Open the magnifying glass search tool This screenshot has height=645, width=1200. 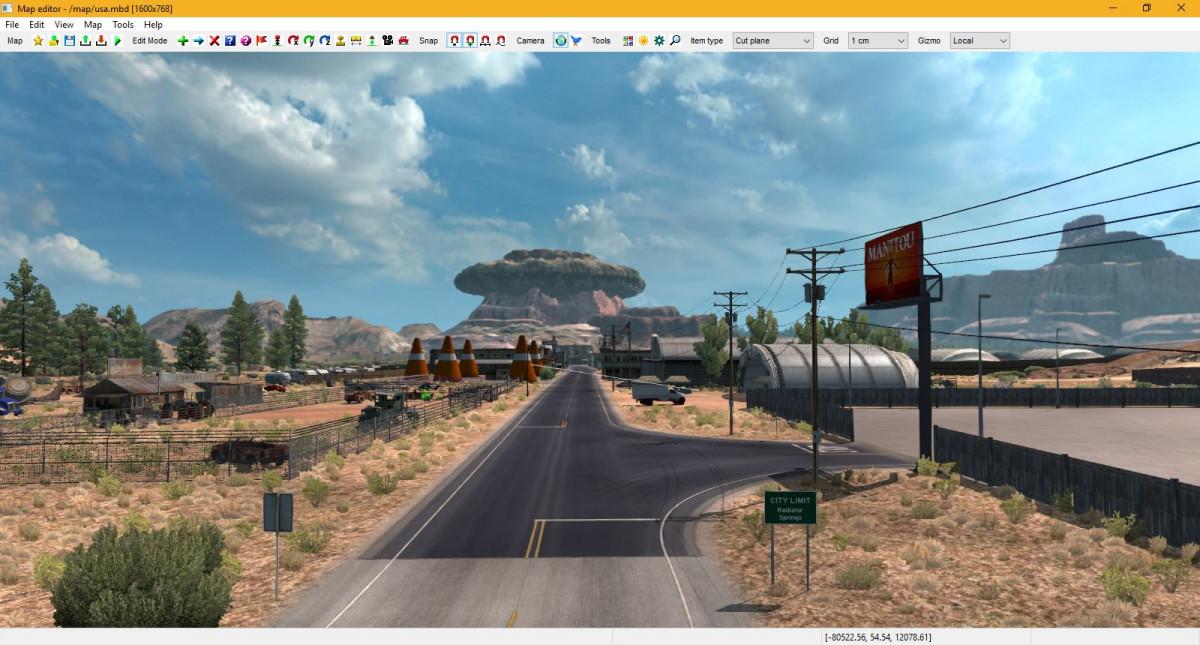coord(675,41)
